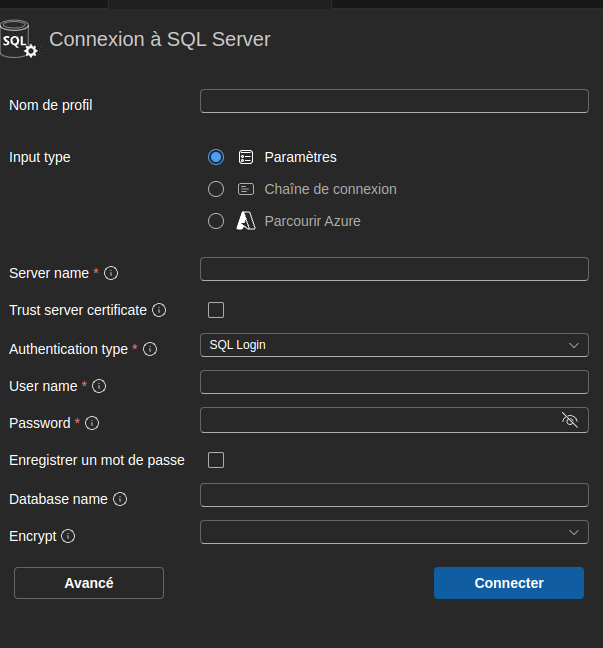
Task: Open the Authentication type SQL Login dropdown
Action: click(x=394, y=345)
